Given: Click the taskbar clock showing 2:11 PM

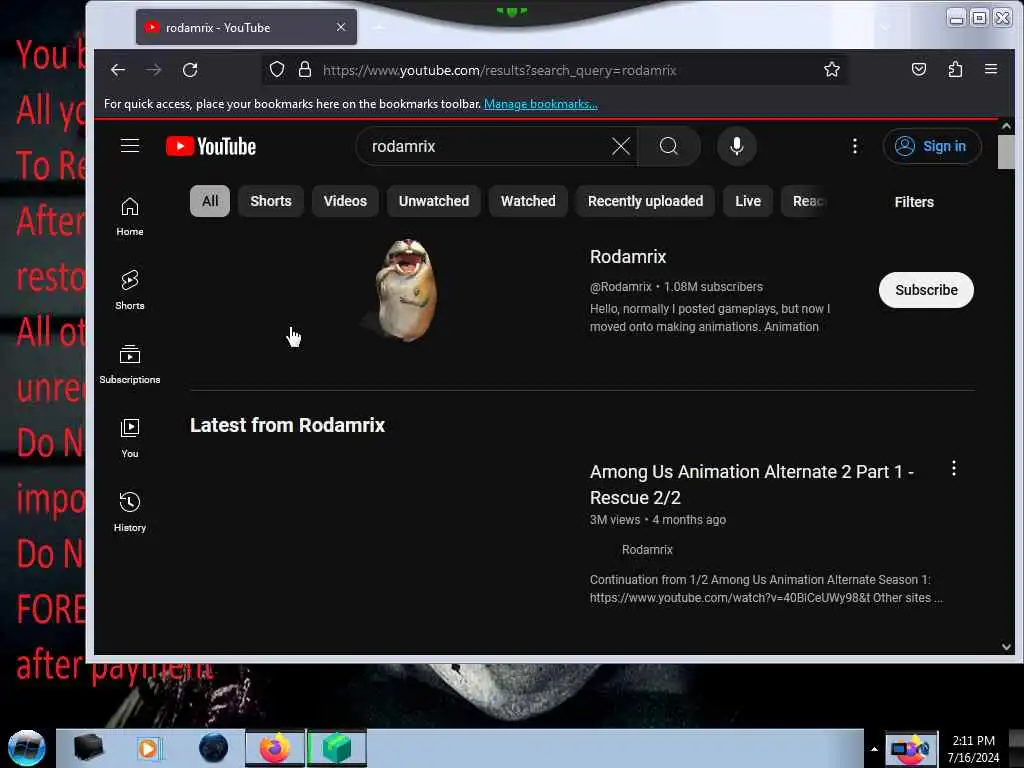Looking at the screenshot, I should (x=973, y=748).
